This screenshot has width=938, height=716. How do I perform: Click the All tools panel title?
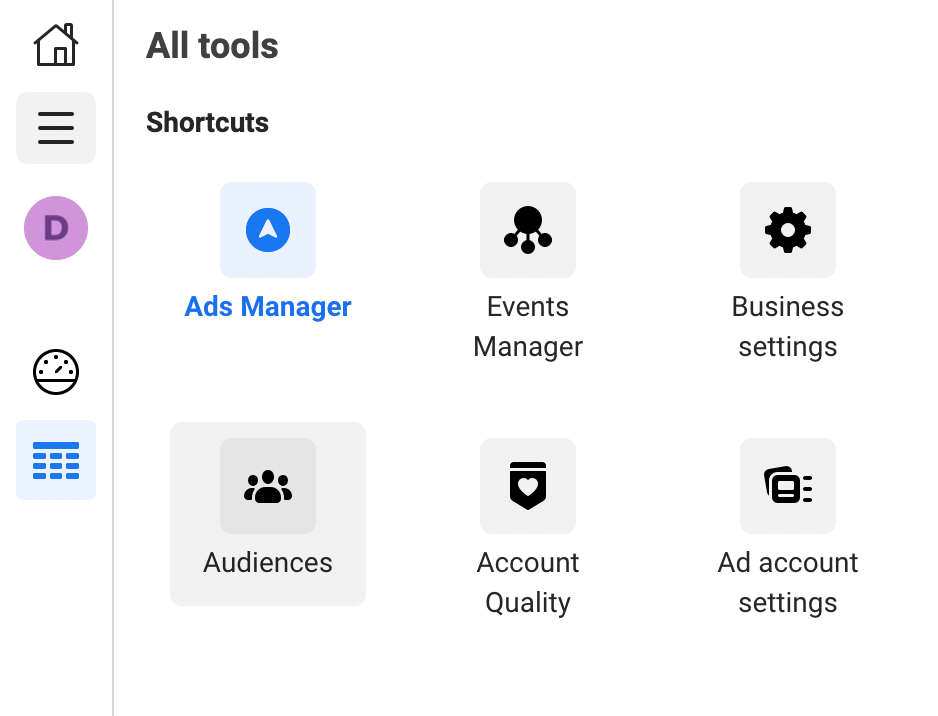[x=212, y=45]
